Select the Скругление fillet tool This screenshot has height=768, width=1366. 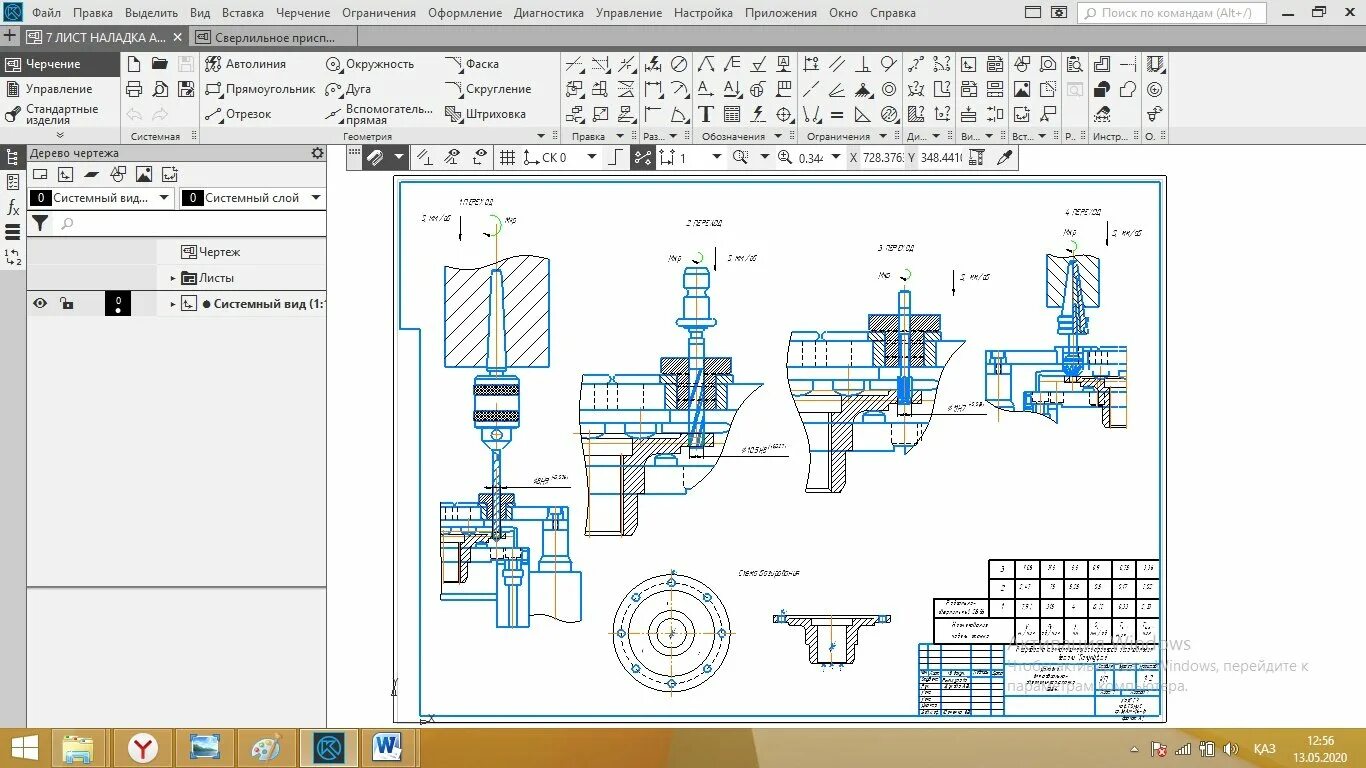[x=488, y=89]
